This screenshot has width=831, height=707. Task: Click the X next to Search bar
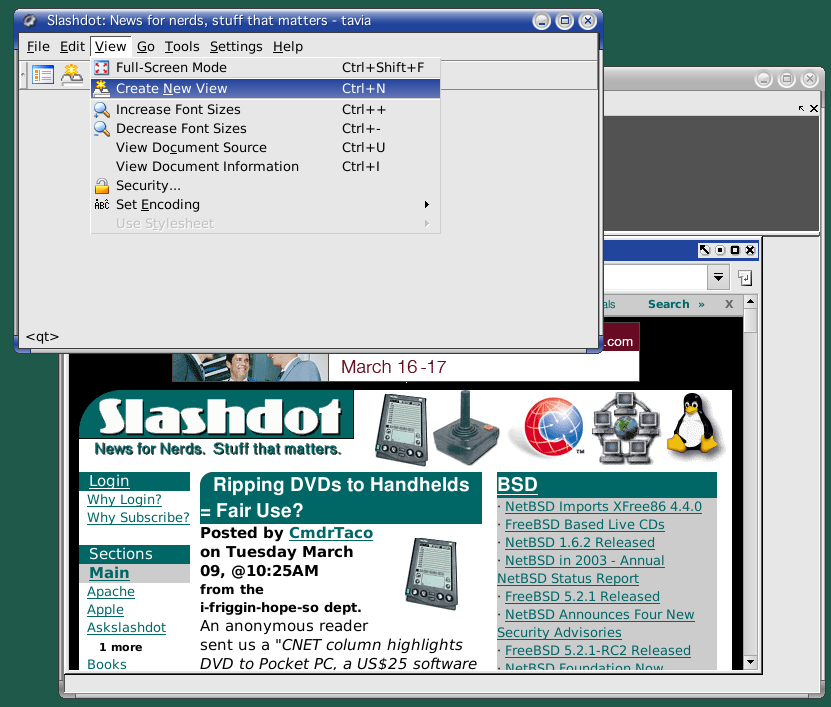click(x=729, y=304)
